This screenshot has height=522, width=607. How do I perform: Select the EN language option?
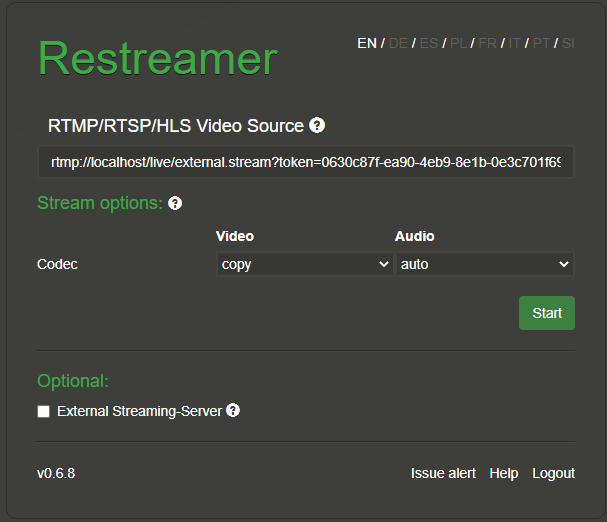367,43
